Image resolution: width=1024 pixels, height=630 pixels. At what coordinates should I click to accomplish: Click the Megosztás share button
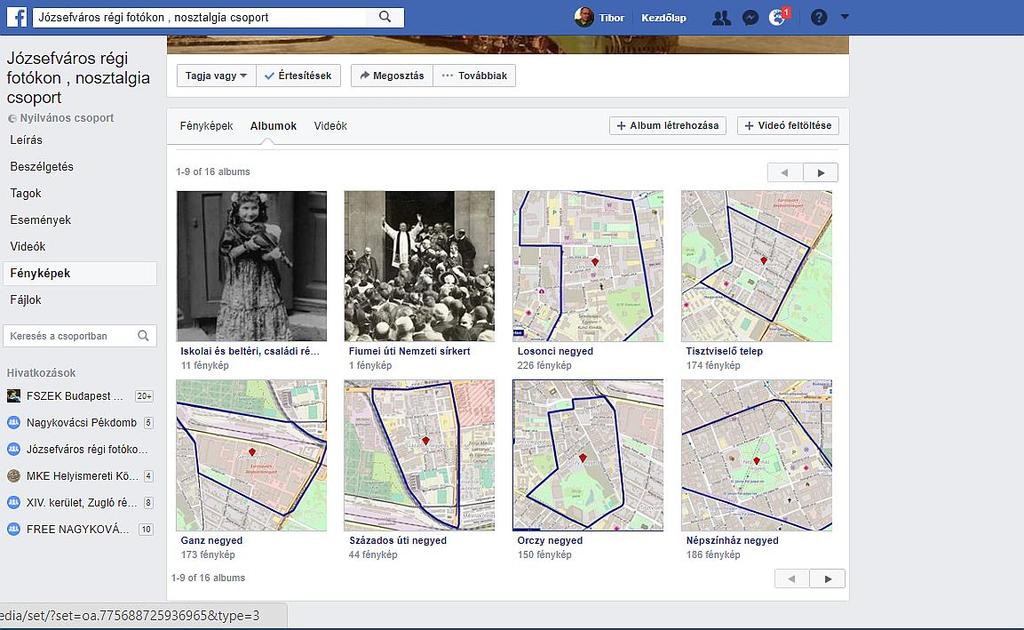(392, 76)
